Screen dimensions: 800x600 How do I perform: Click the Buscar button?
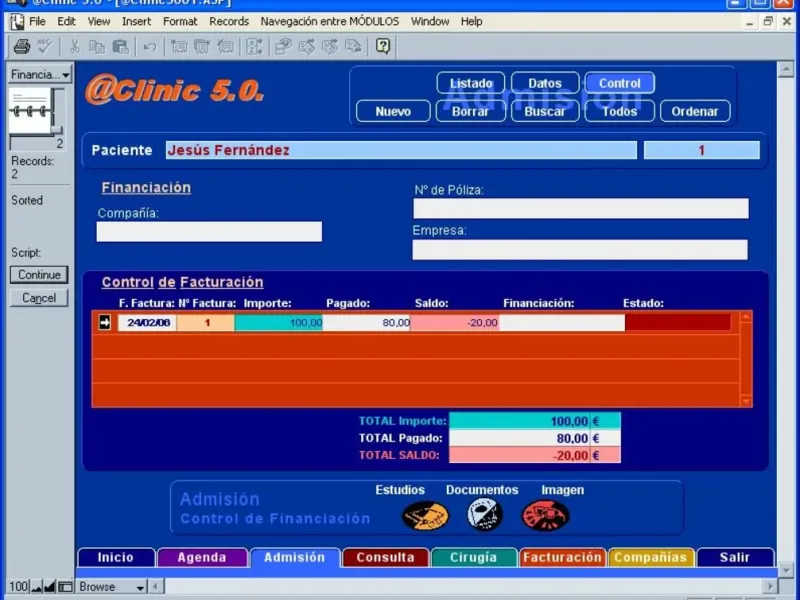click(x=545, y=111)
